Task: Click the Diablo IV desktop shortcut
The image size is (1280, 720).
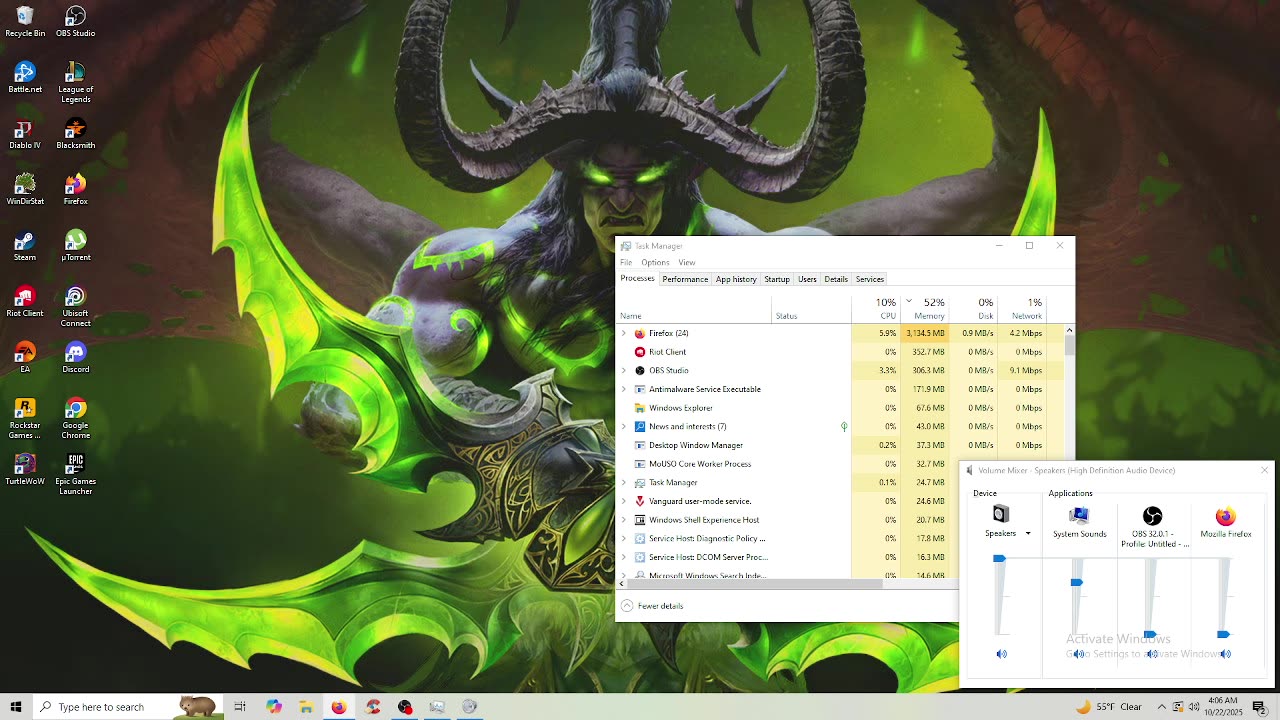Action: point(25,134)
